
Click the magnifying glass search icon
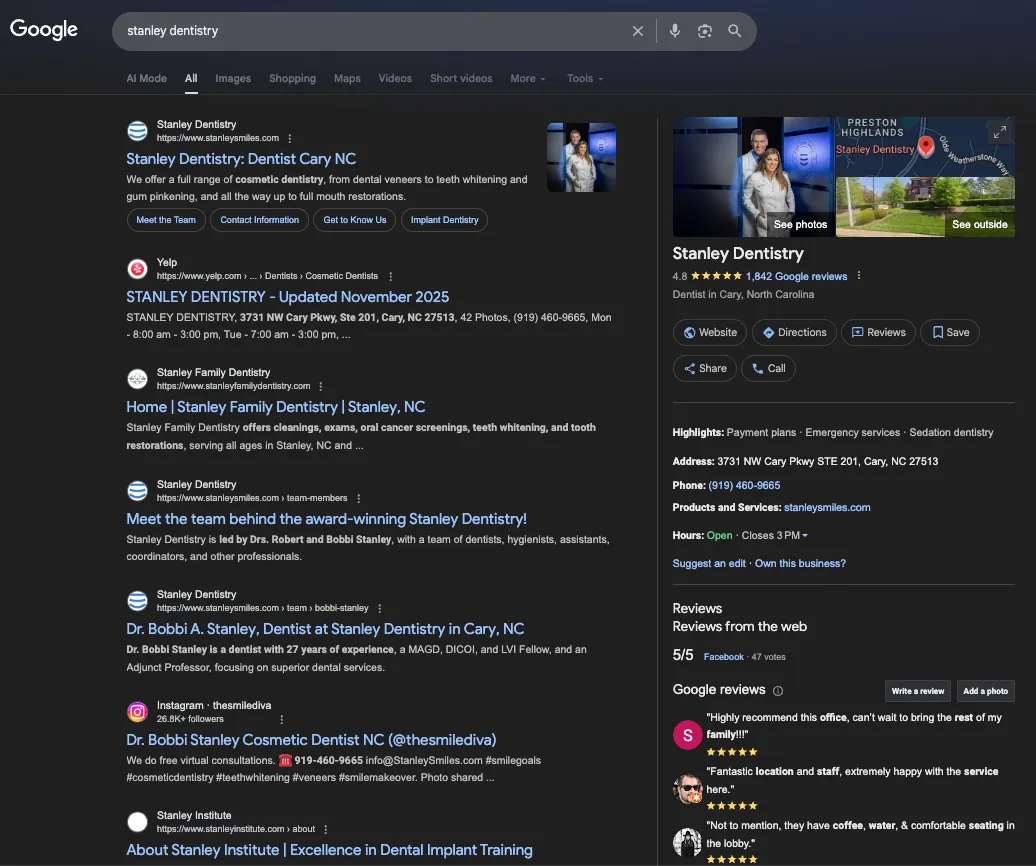735,31
